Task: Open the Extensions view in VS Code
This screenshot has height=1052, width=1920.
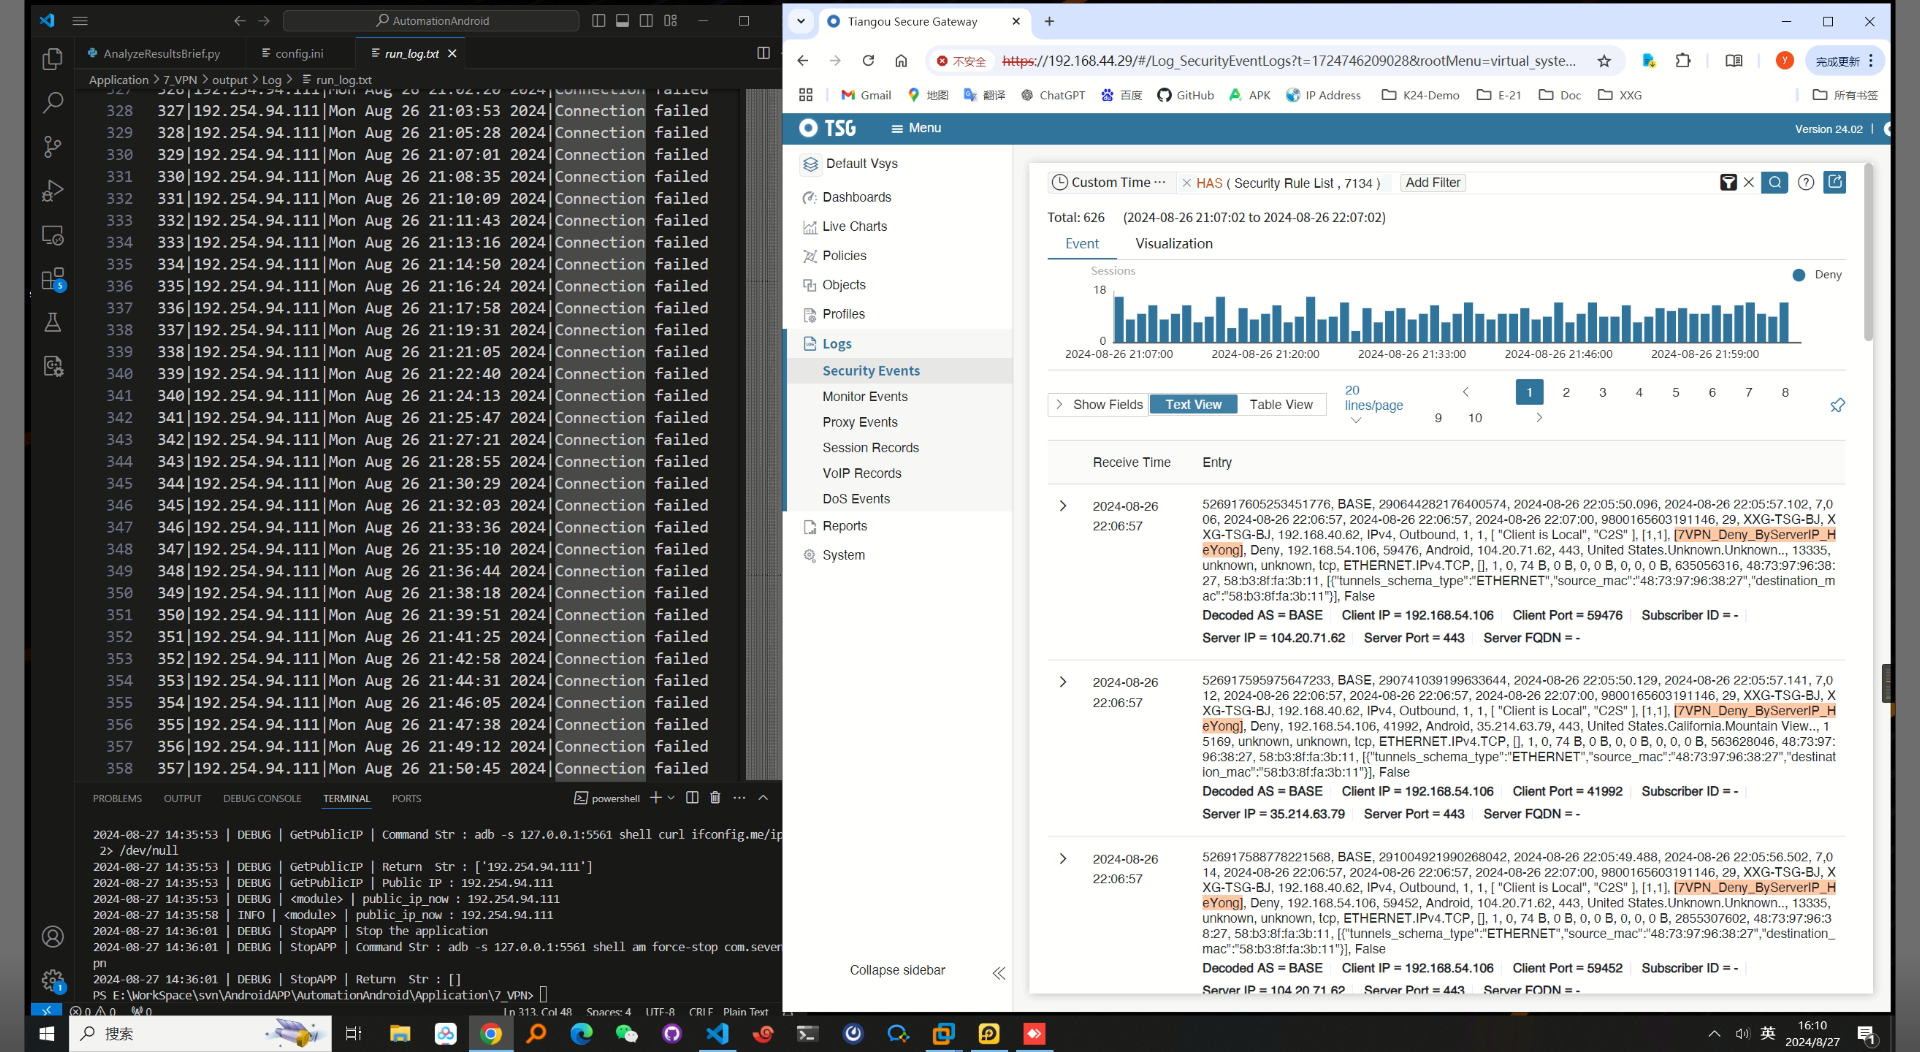Action: pos(53,280)
